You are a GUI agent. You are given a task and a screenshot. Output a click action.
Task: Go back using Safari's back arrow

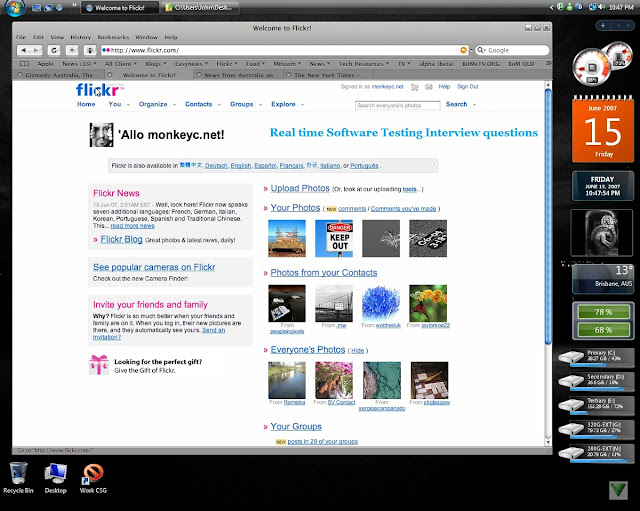pos(24,50)
